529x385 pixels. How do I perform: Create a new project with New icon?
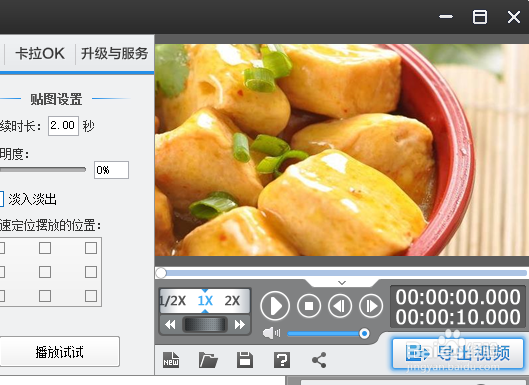tap(171, 360)
